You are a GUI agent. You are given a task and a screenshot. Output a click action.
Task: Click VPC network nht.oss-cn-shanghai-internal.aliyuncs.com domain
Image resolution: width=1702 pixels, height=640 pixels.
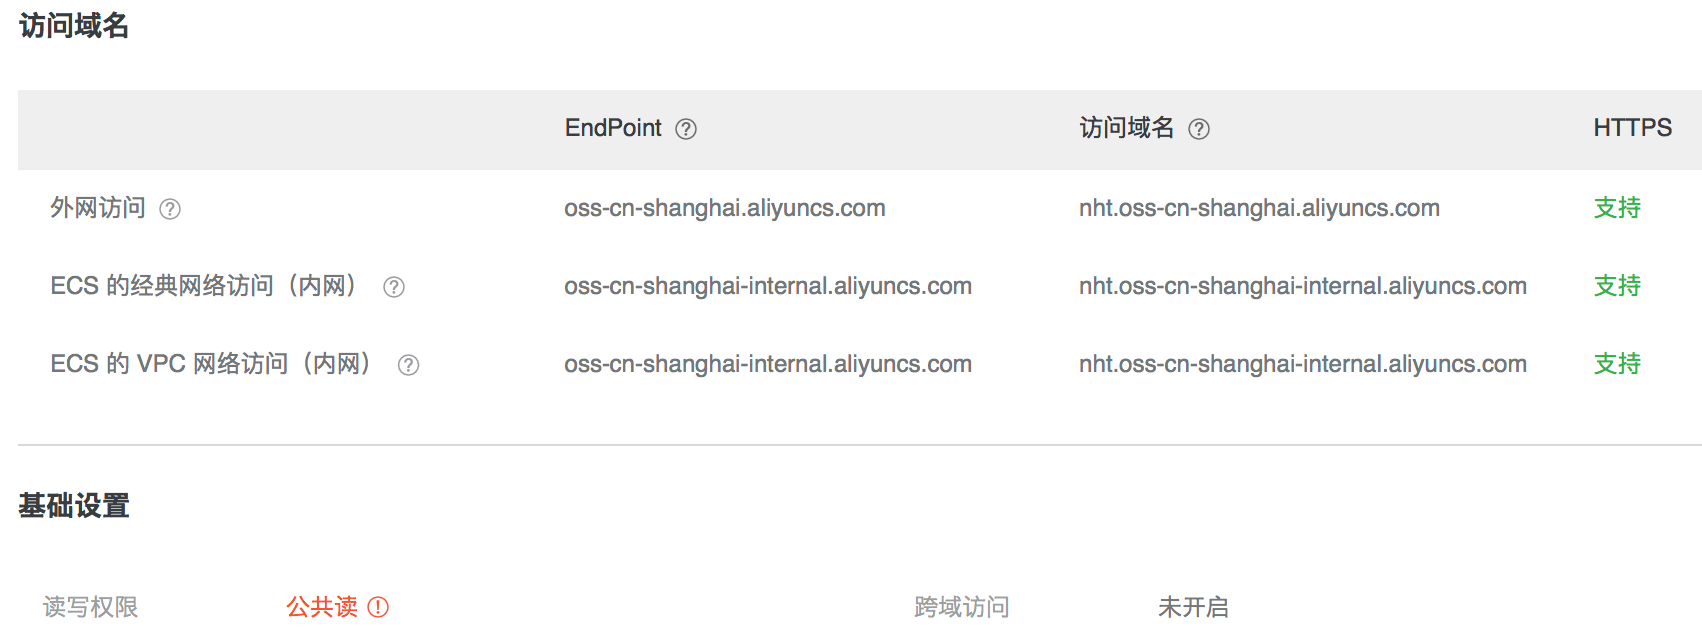point(1303,364)
